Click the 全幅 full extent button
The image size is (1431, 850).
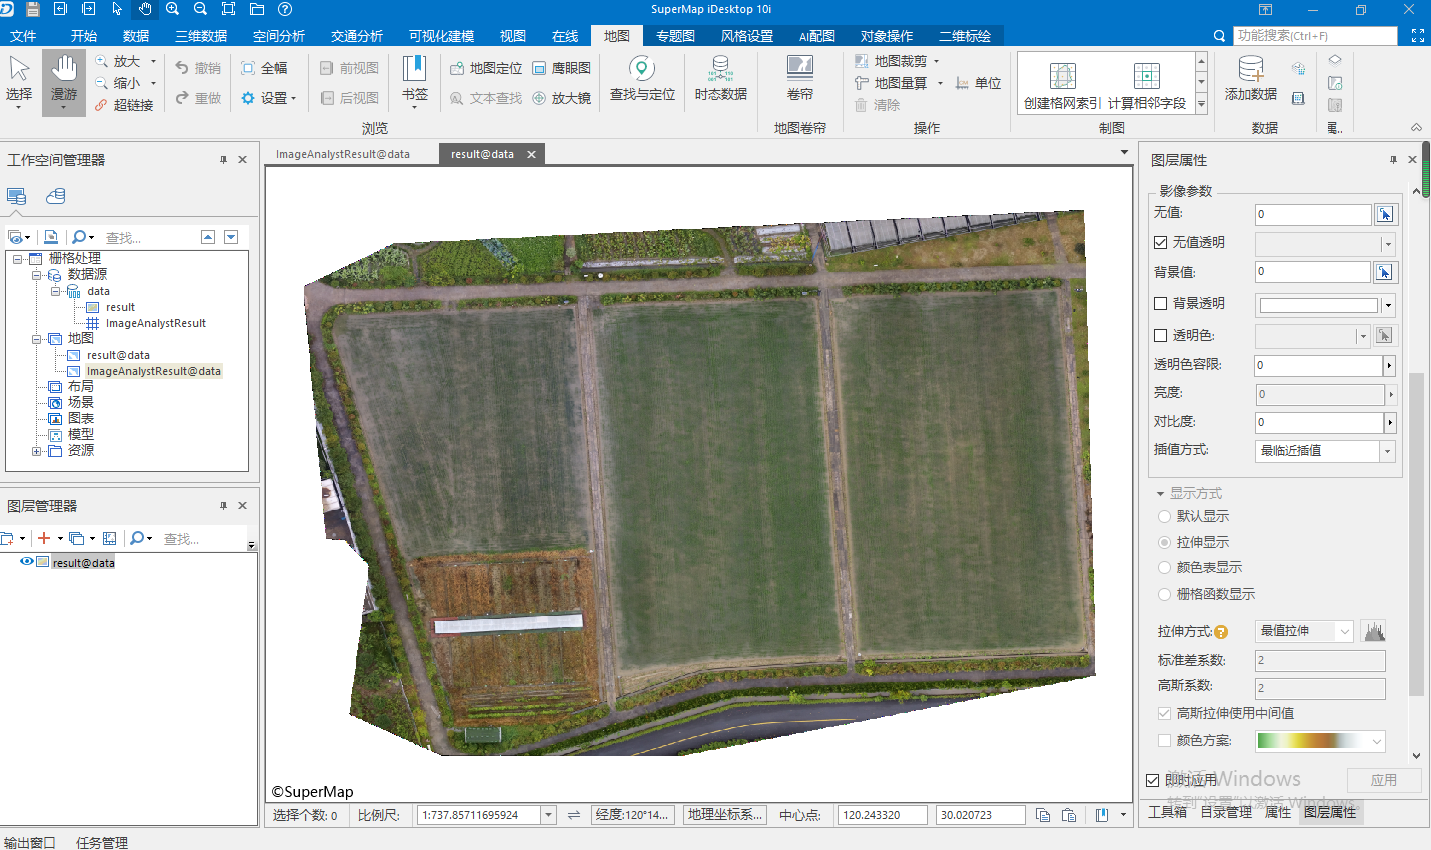click(264, 68)
